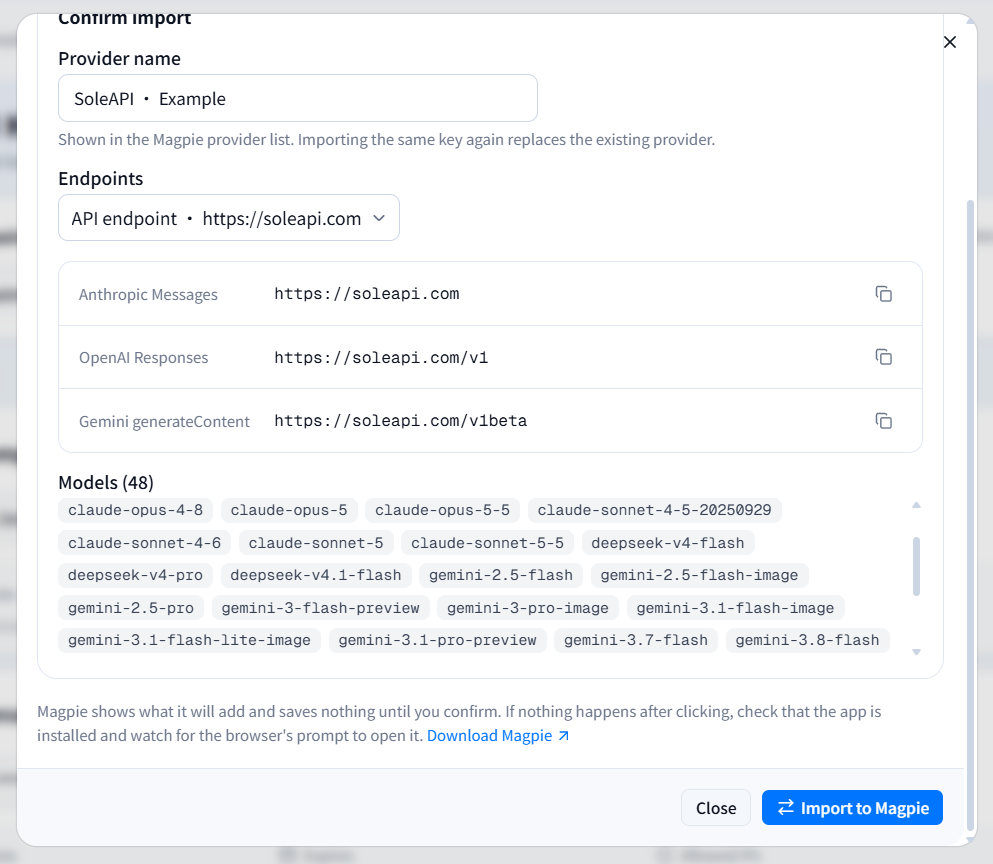
Task: Select the gemini-3.1-flash-image model chip
Action: (735, 608)
